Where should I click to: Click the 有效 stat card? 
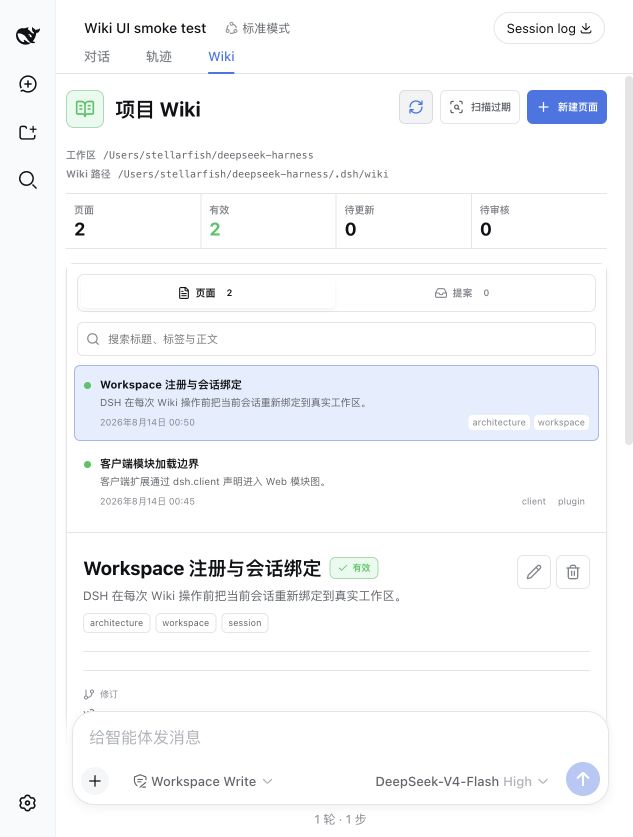(x=268, y=221)
